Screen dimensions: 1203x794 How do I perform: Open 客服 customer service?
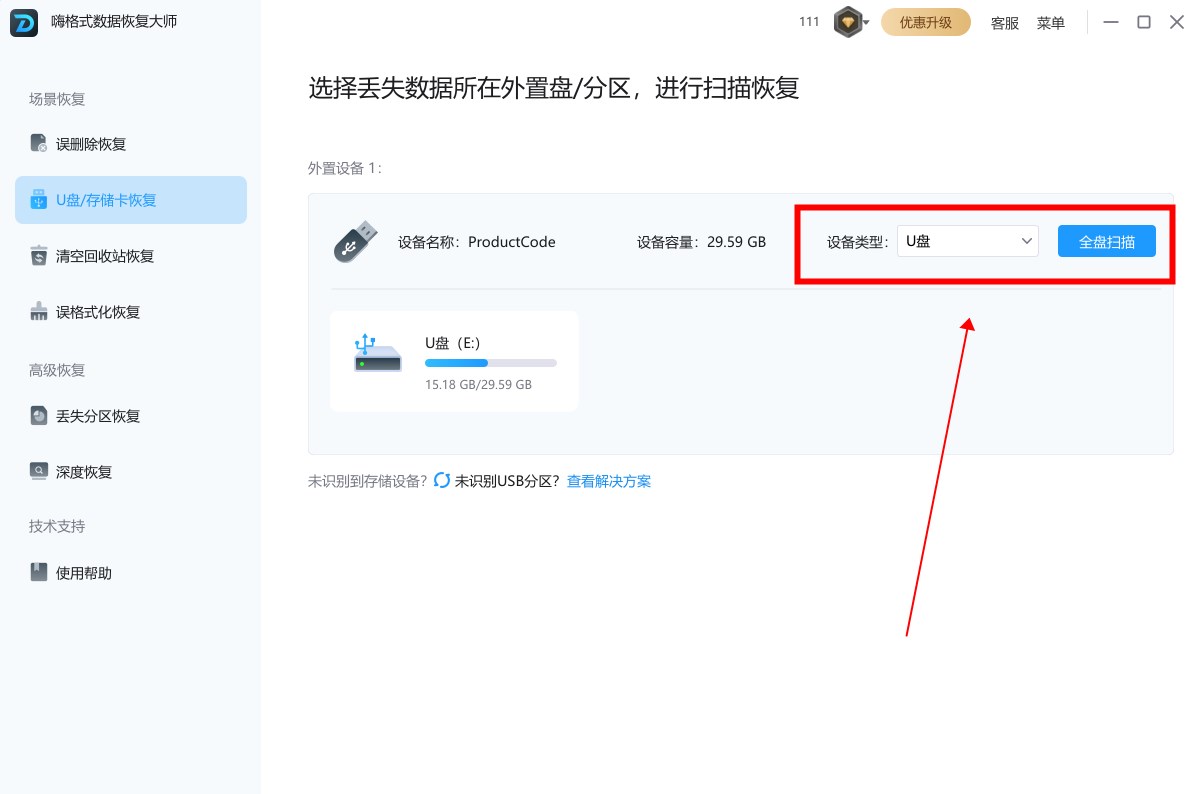click(x=1005, y=23)
